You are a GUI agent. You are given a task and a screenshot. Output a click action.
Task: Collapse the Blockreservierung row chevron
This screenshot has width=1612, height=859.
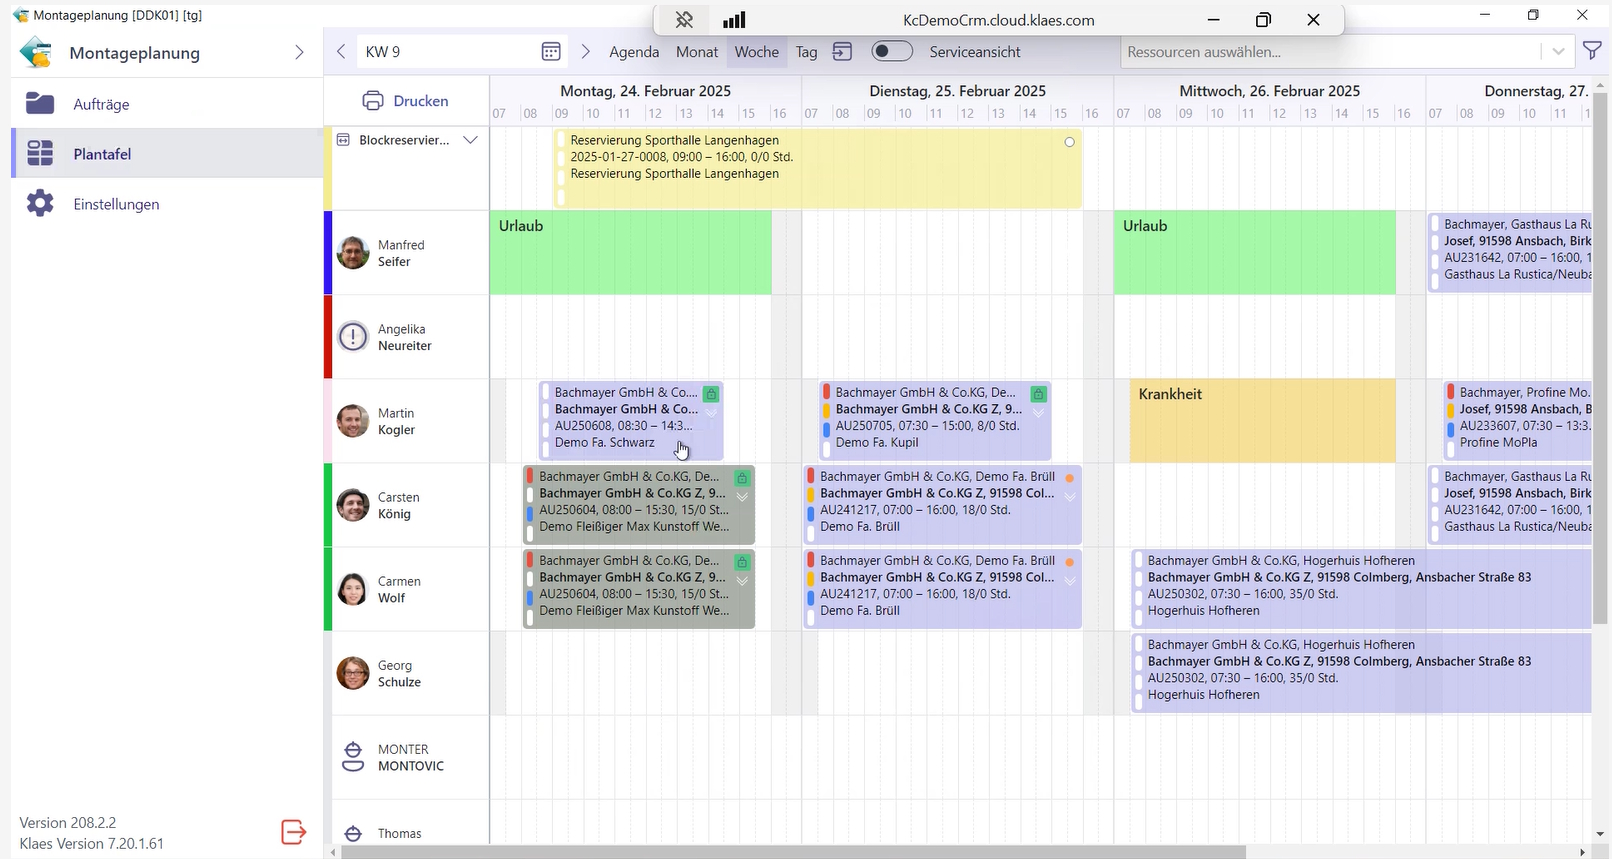(x=470, y=140)
